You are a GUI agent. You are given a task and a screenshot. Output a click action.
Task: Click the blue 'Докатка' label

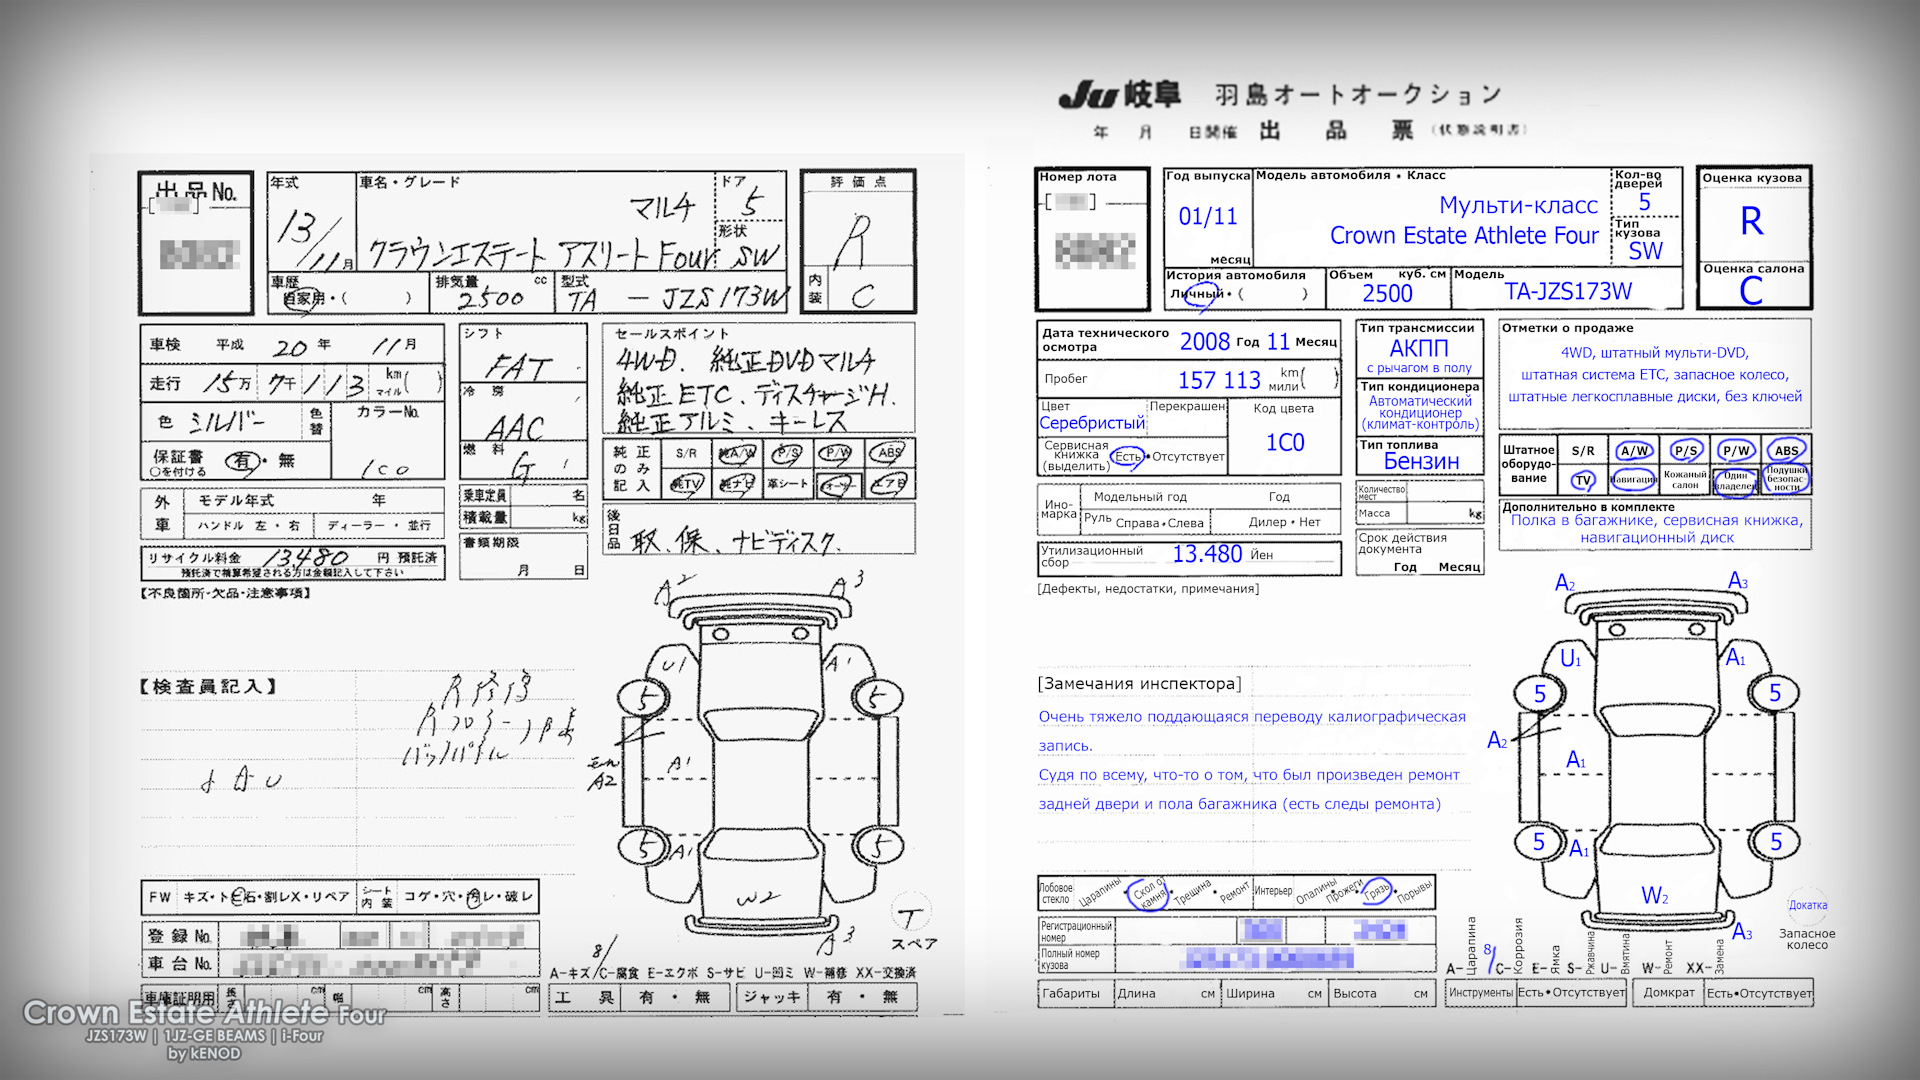point(1808,905)
